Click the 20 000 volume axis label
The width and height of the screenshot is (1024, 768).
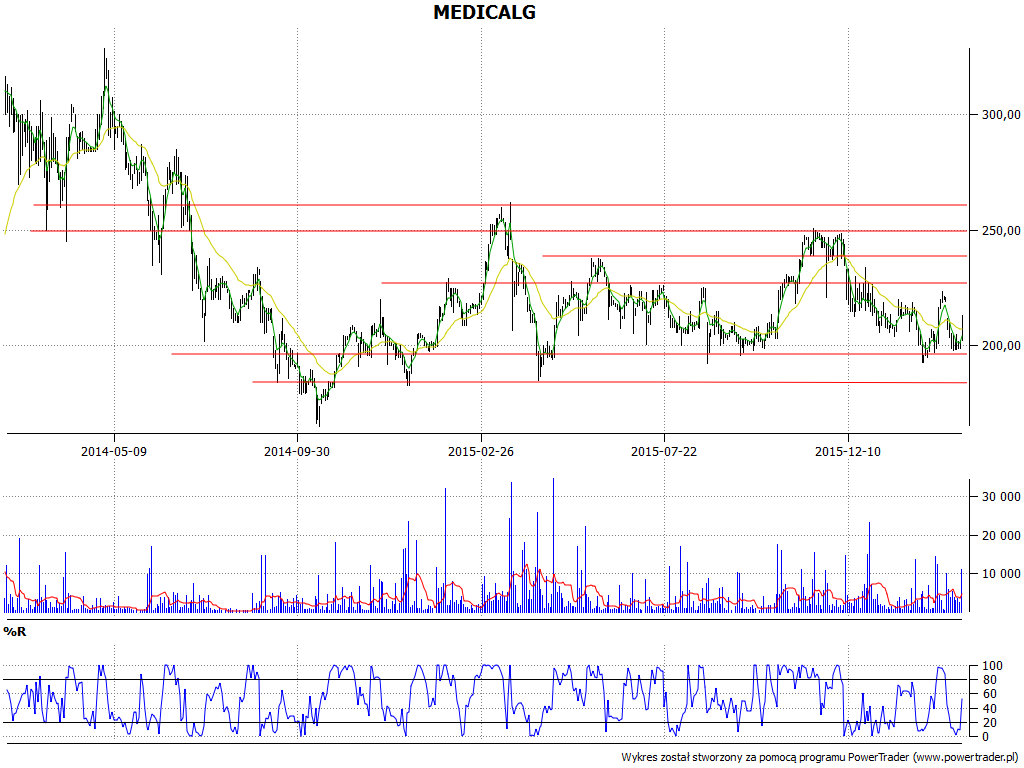click(x=1001, y=536)
